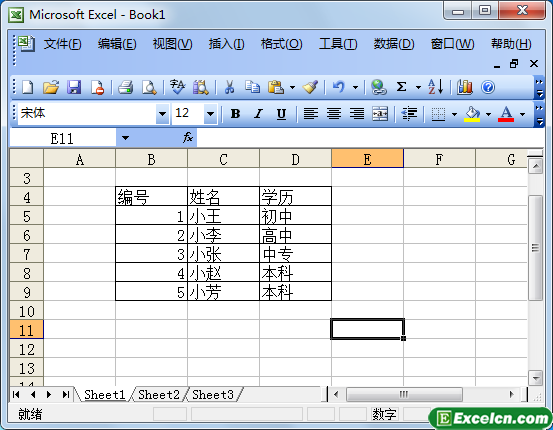
Task: Copy selection with the Copy icon
Action: tap(253, 87)
